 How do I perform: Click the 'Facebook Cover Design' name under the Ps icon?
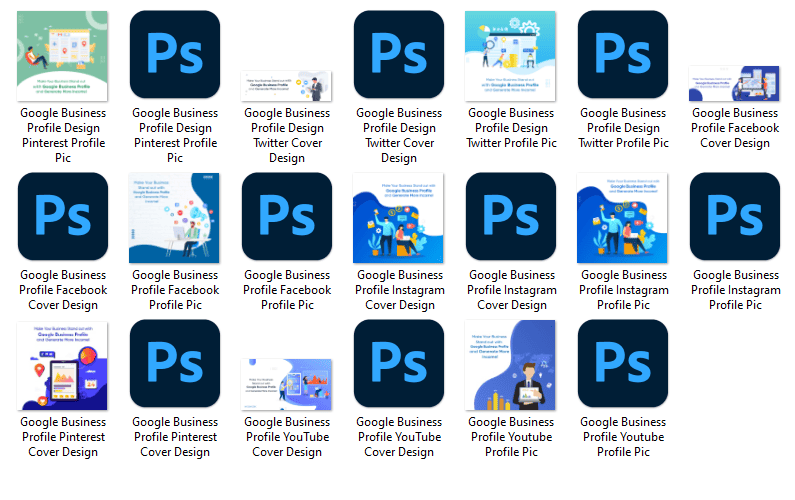coord(63,290)
